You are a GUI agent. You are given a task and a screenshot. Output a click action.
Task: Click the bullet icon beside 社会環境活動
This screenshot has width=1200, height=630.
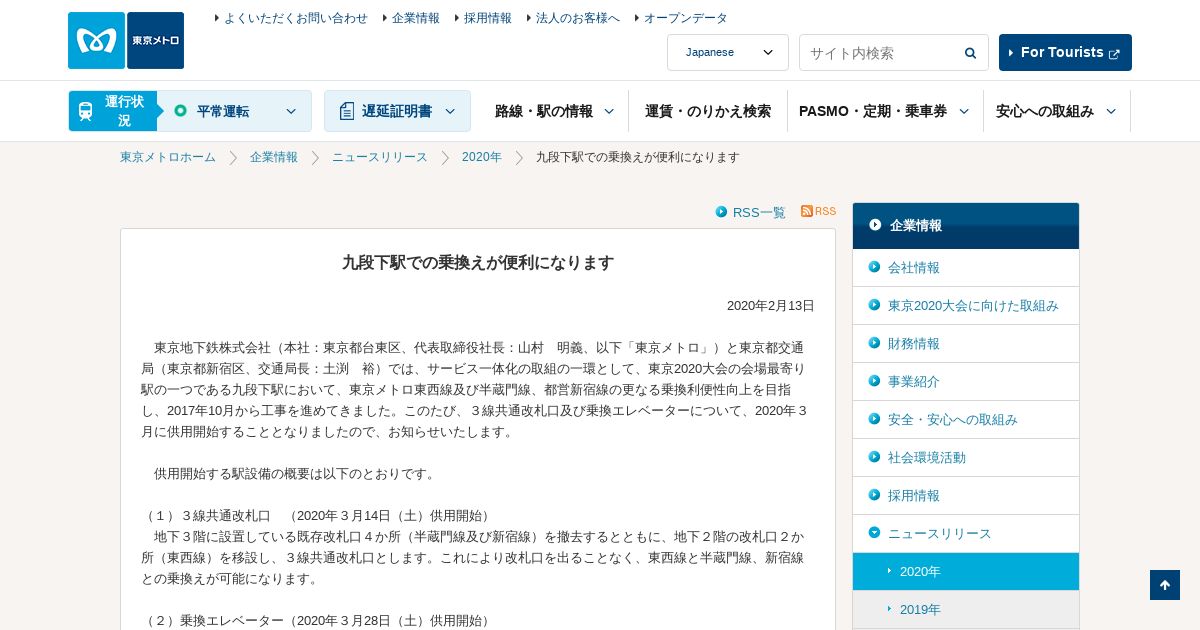coord(875,457)
